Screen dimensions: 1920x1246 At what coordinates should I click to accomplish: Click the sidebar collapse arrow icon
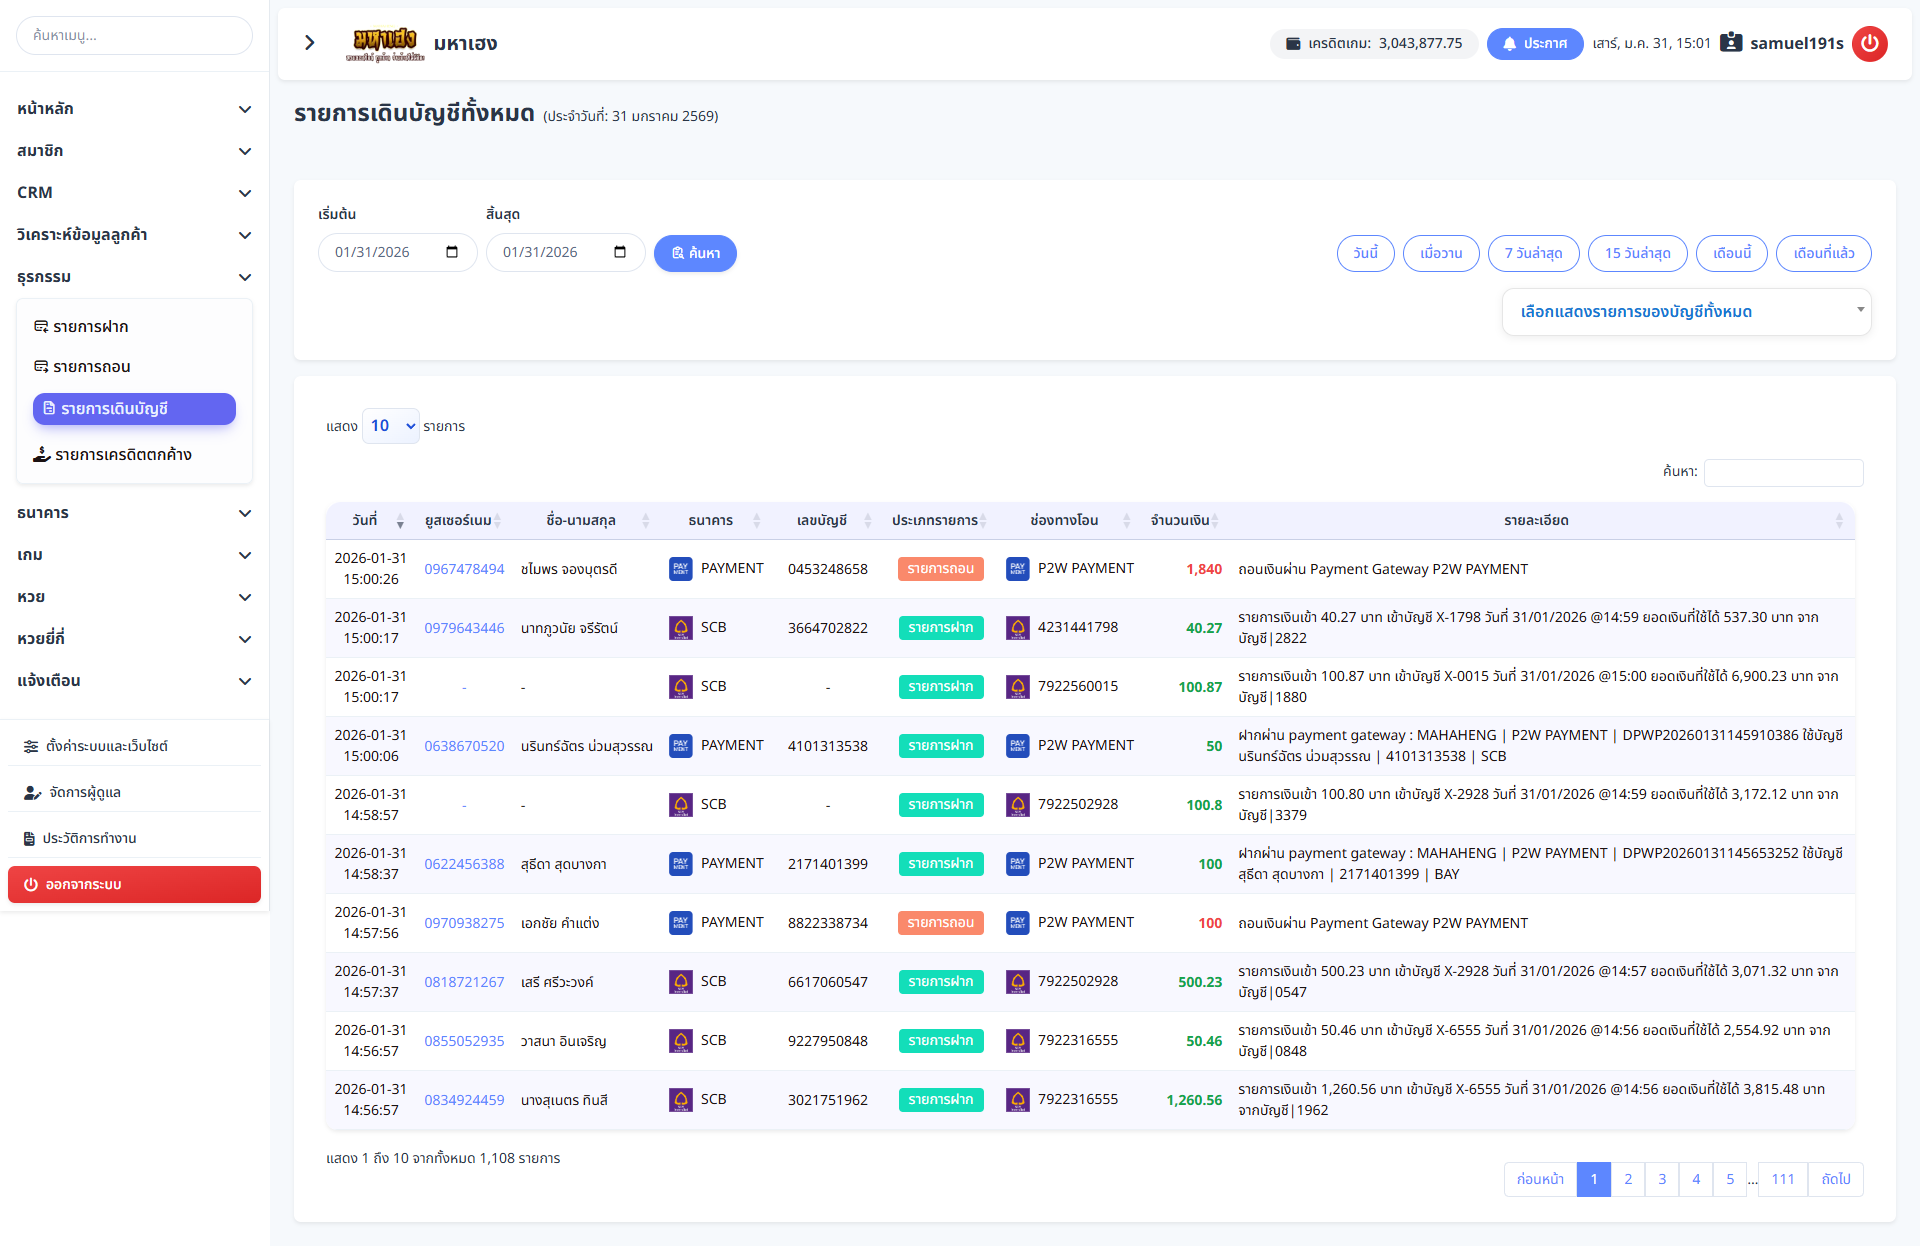pyautogui.click(x=310, y=43)
